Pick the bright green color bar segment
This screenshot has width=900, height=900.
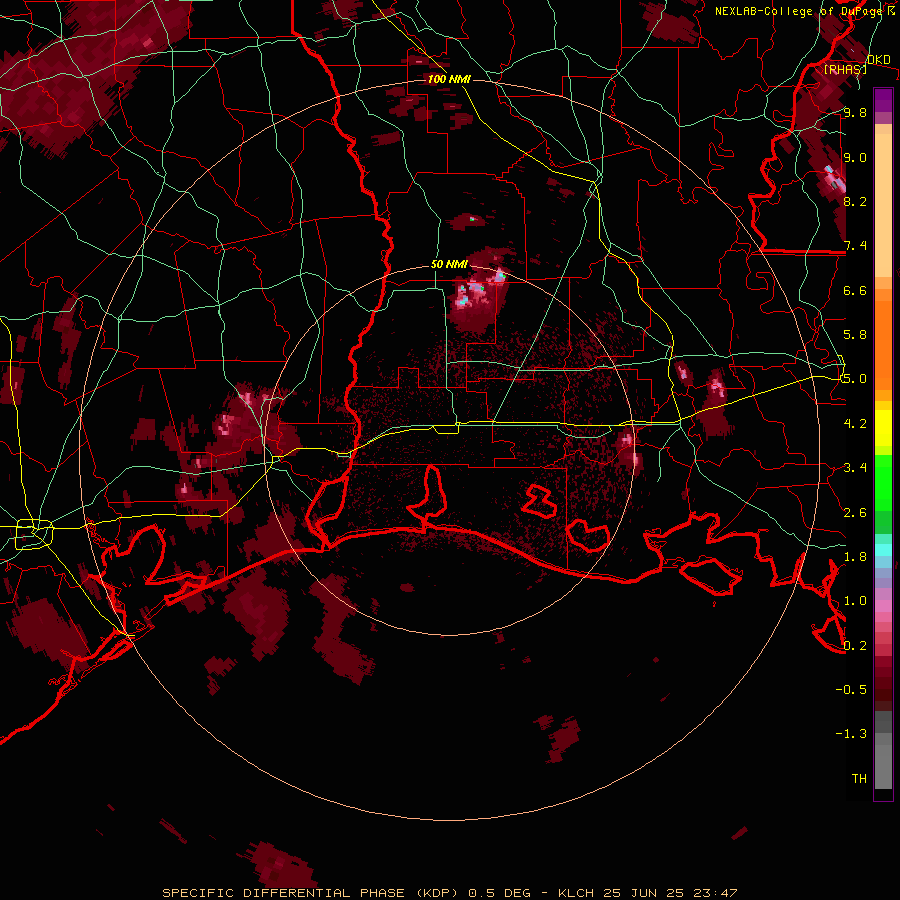point(883,482)
